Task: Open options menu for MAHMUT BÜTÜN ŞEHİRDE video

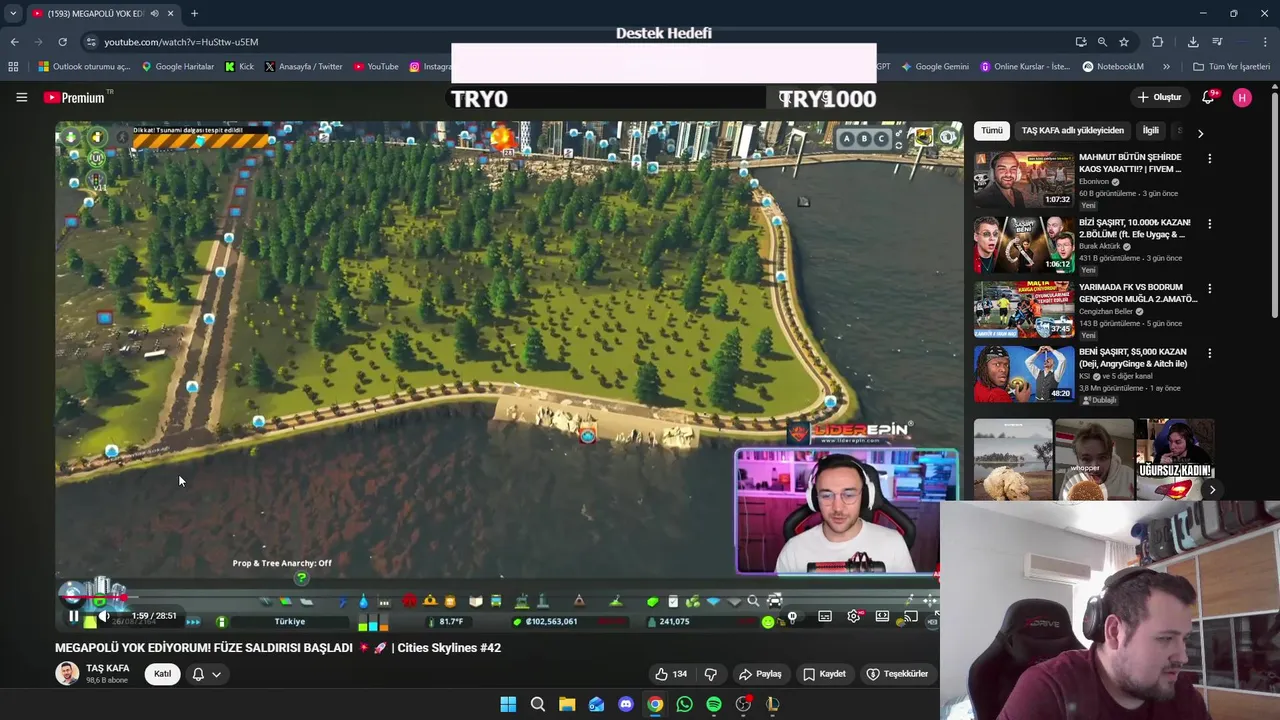Action: [x=1209, y=158]
